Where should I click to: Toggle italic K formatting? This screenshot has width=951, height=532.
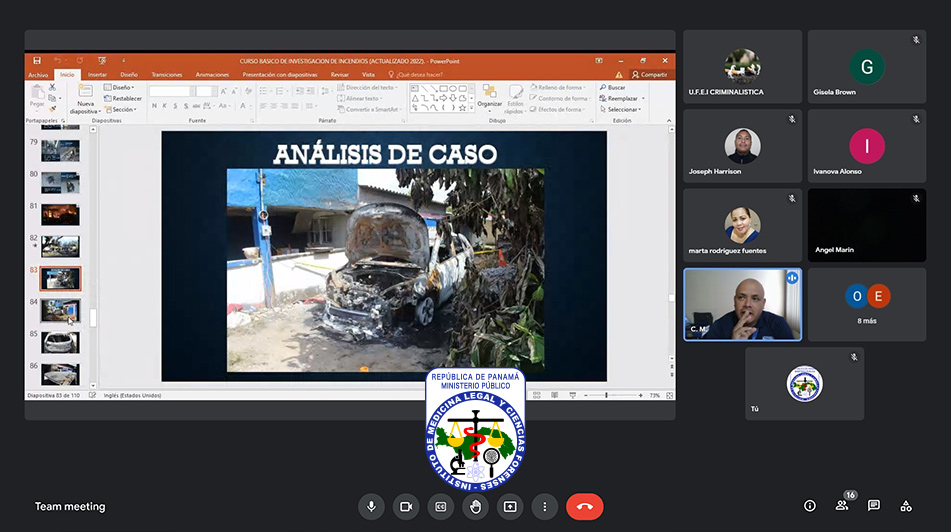click(164, 106)
